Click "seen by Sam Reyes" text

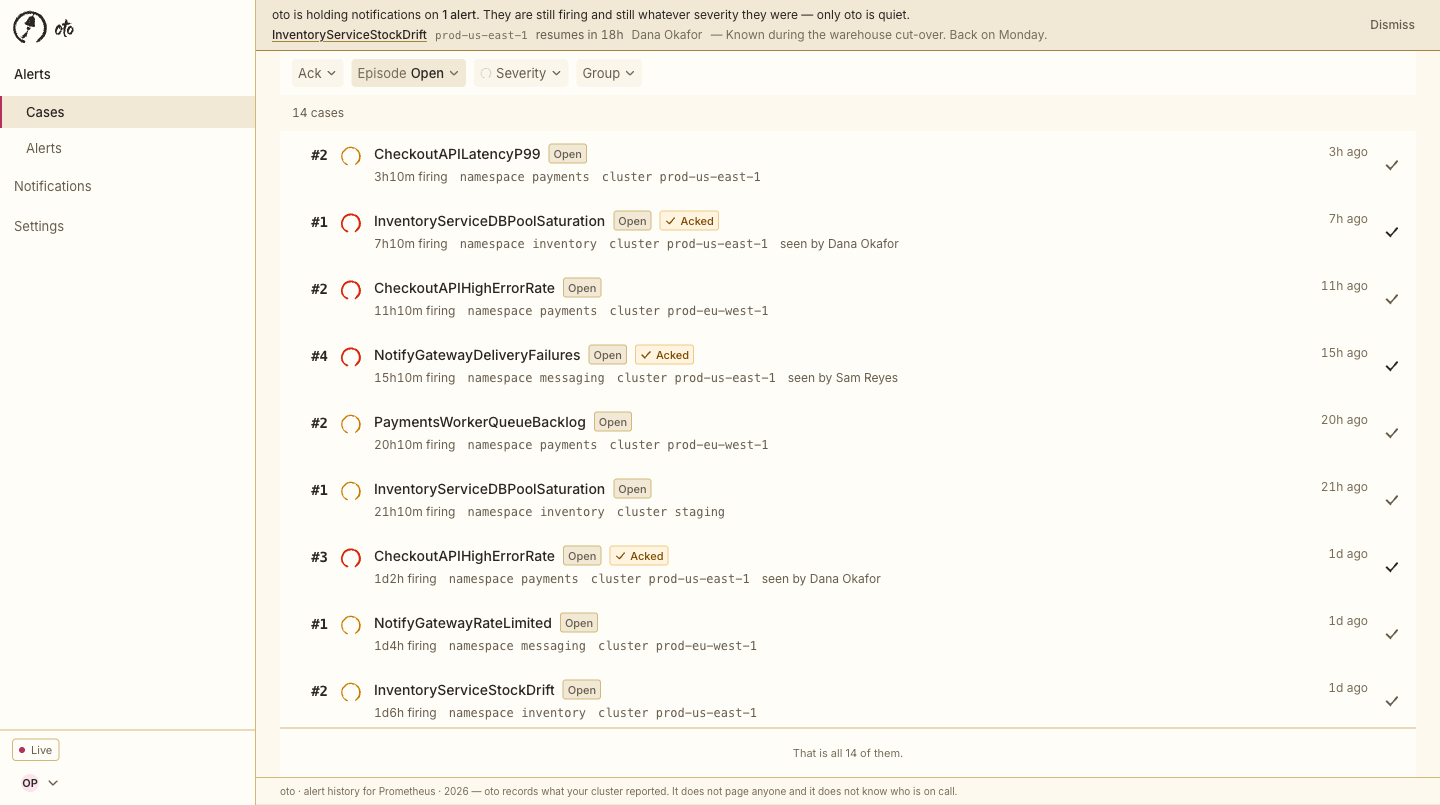point(843,378)
